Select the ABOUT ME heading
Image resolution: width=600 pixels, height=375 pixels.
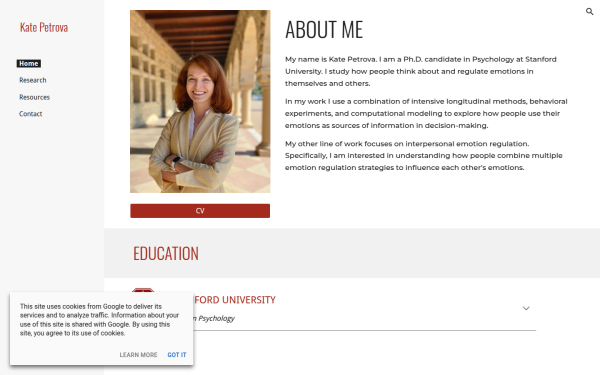click(324, 29)
